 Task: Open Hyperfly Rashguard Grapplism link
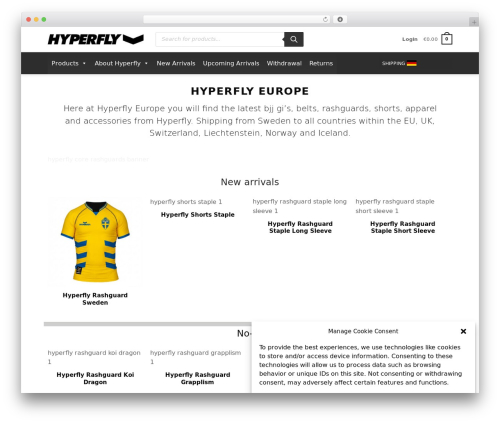point(198,378)
